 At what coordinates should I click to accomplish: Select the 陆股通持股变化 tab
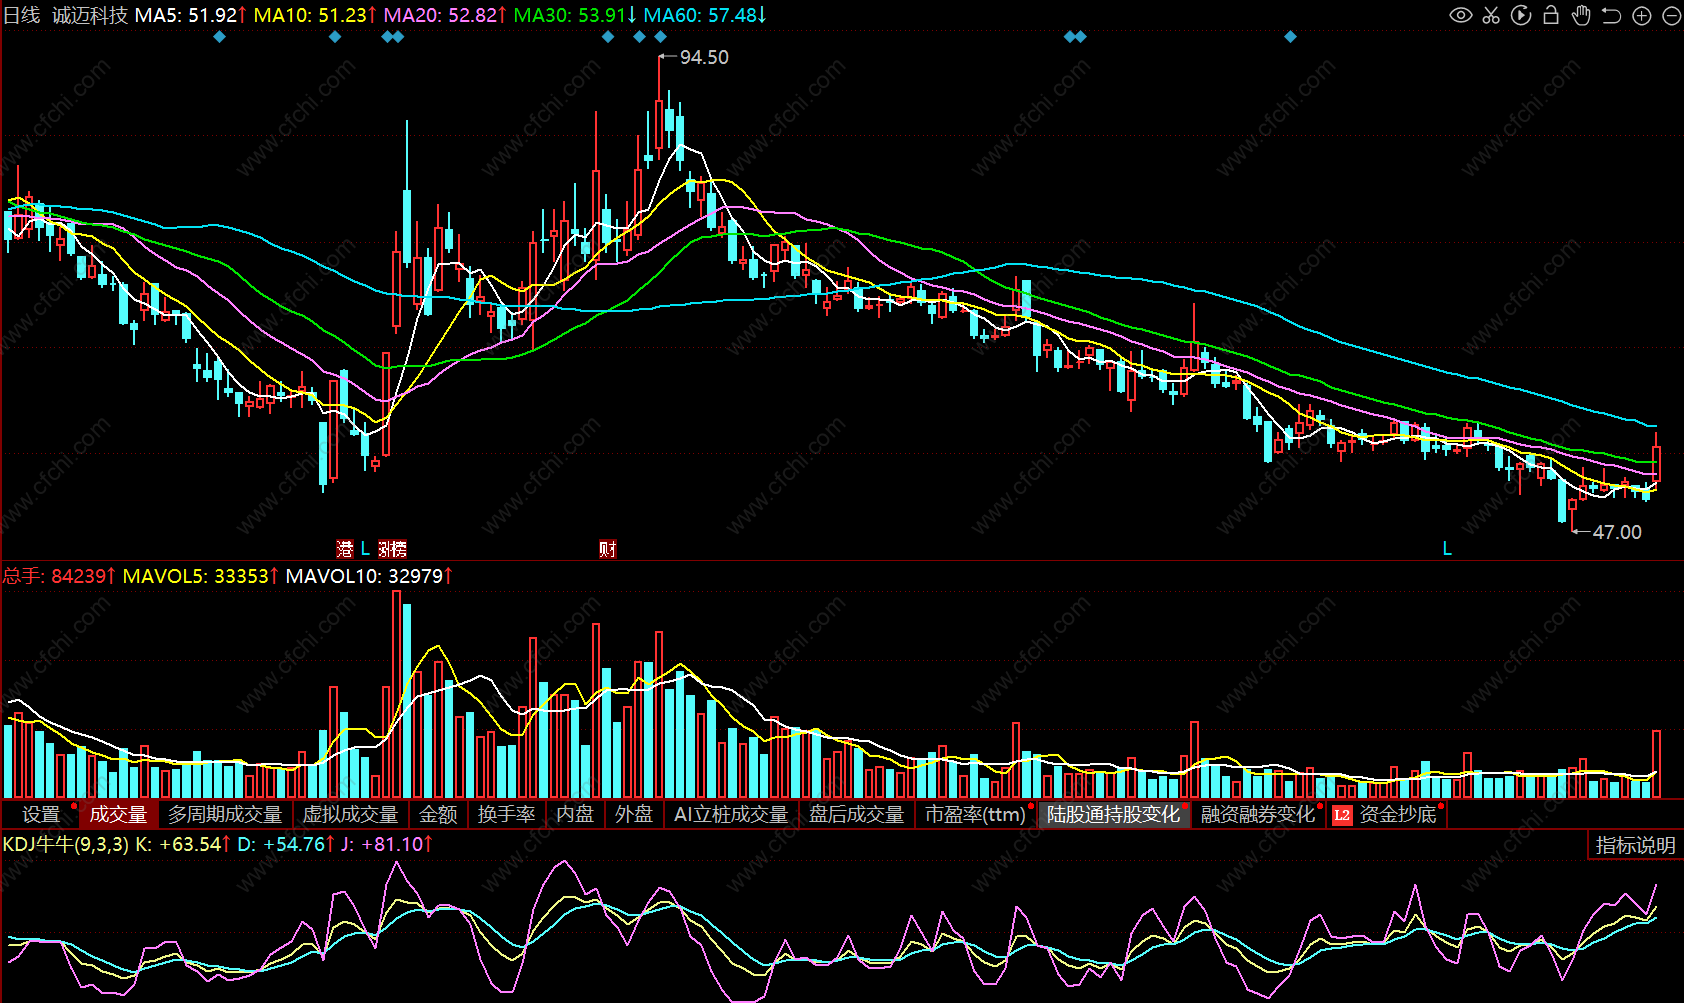[x=1114, y=815]
